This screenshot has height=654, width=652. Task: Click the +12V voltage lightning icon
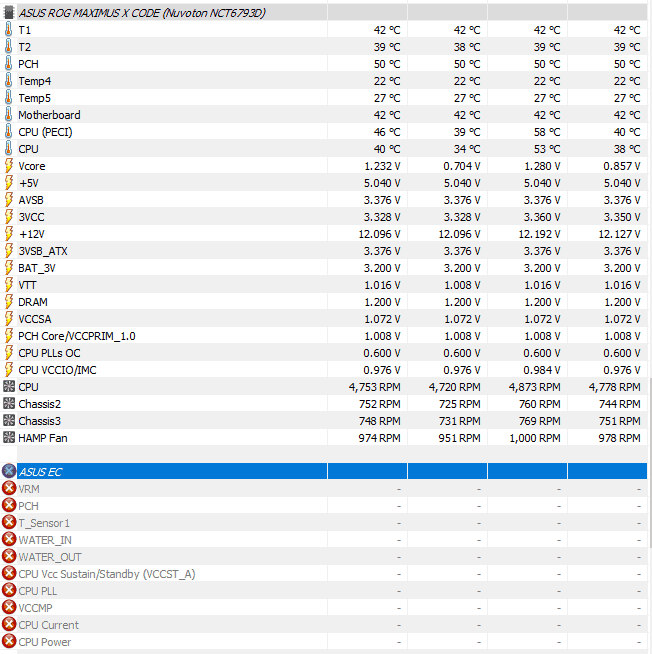(x=8, y=234)
